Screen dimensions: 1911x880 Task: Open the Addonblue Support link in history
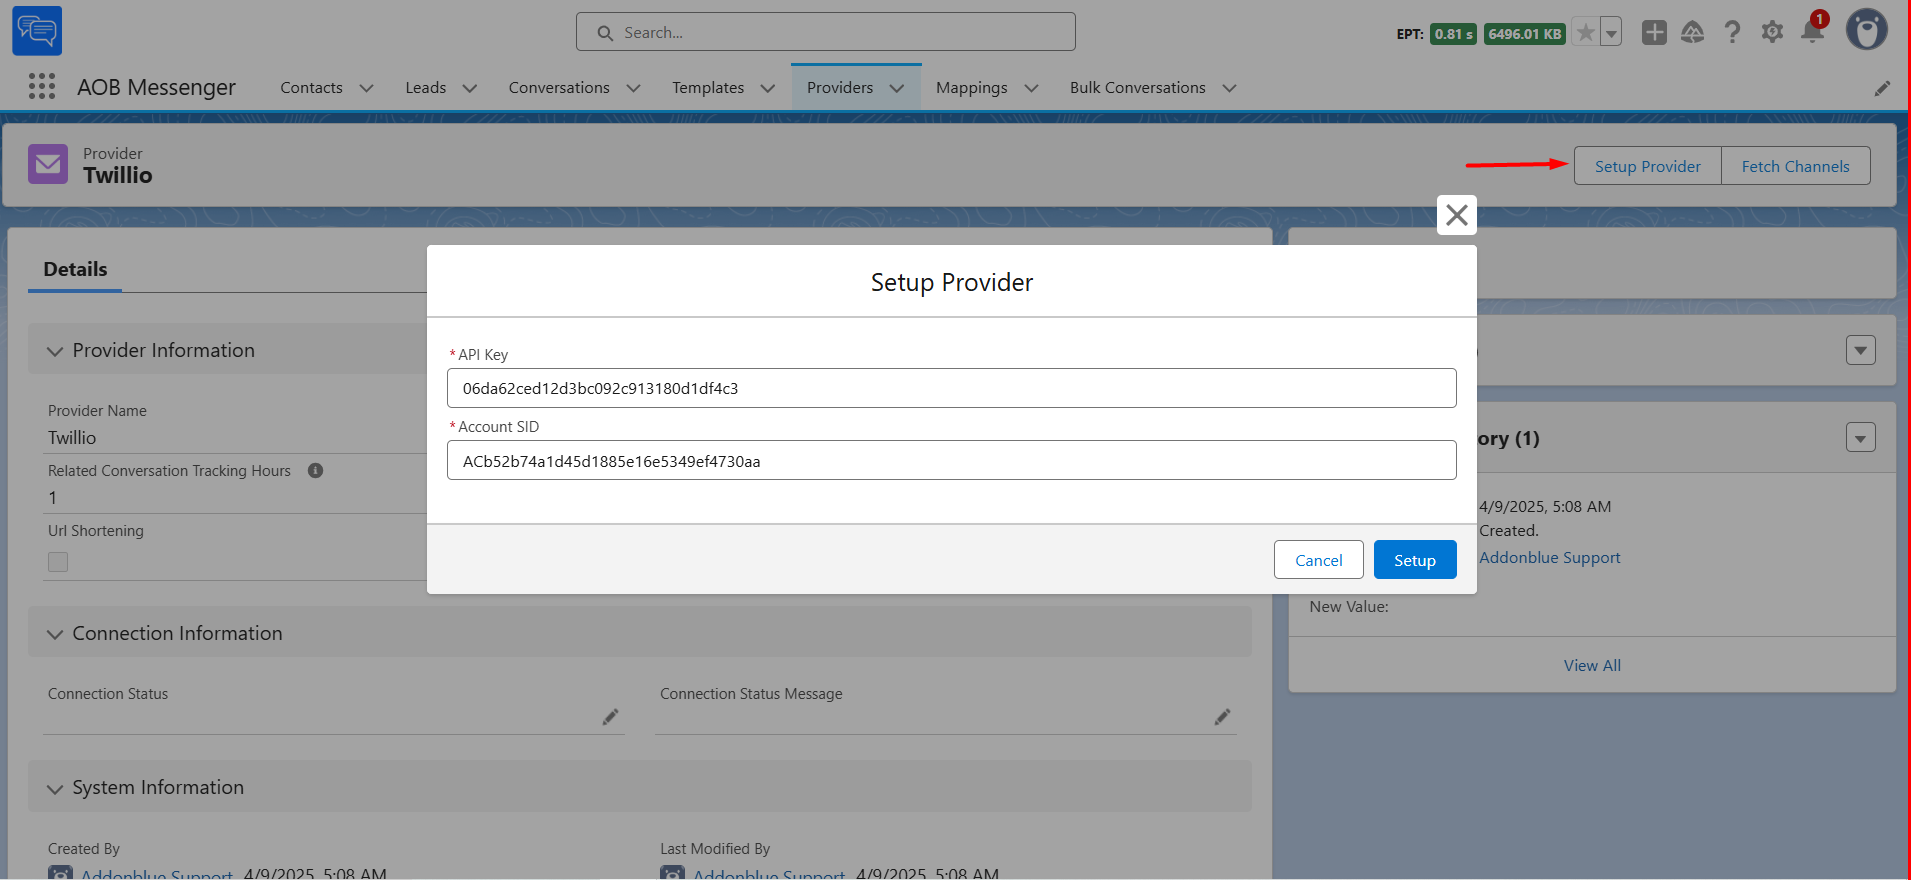1550,558
